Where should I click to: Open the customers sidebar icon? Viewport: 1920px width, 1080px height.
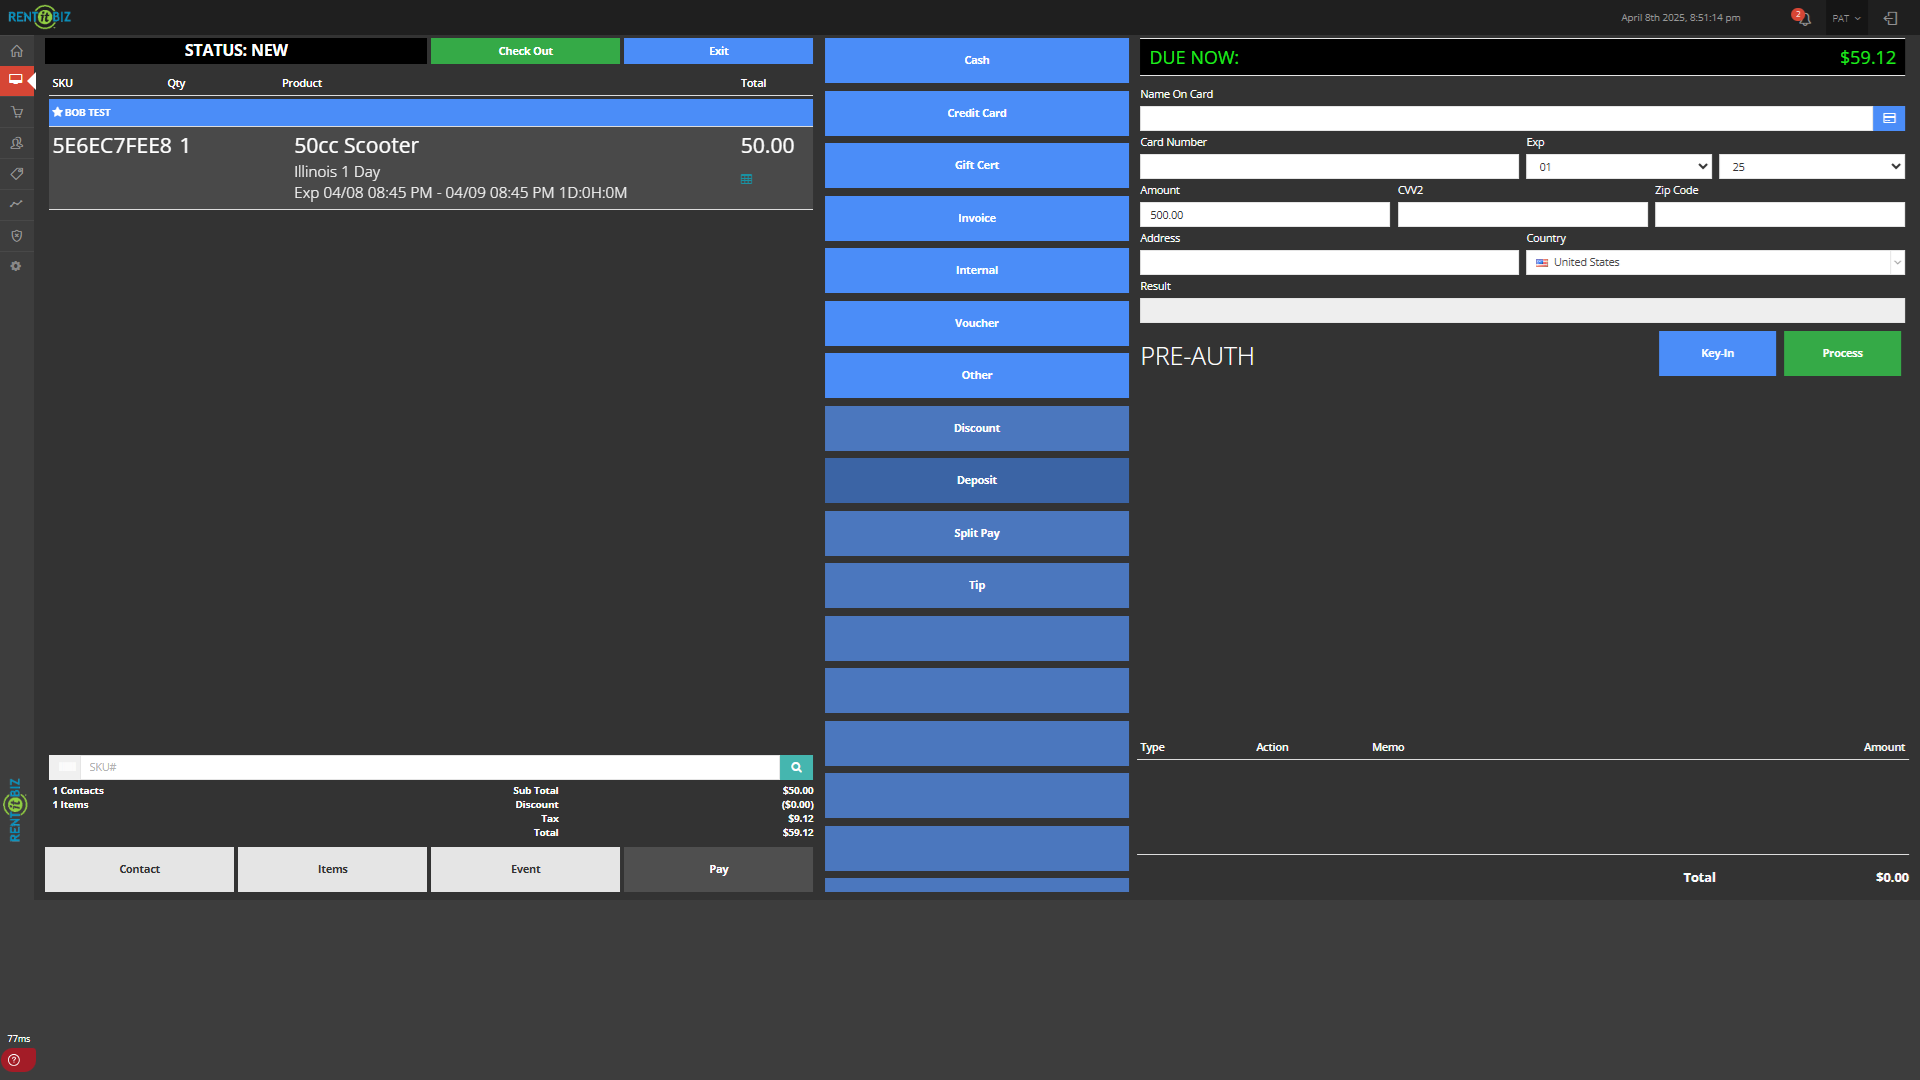(x=17, y=143)
